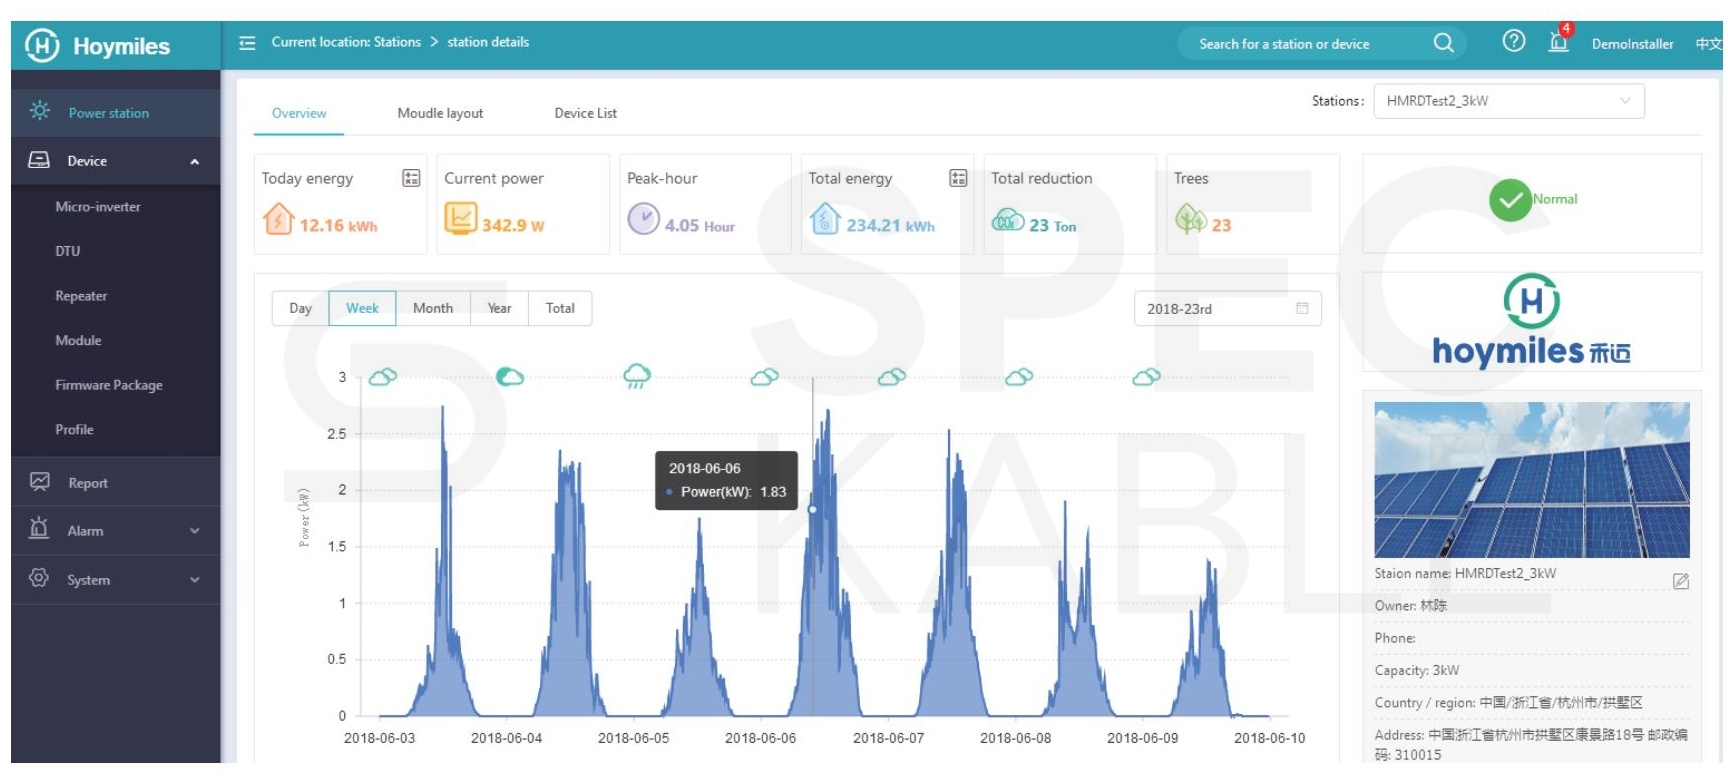Screen dimensions: 1728x782
Task: Click the Current power chart icon
Action: click(x=461, y=218)
